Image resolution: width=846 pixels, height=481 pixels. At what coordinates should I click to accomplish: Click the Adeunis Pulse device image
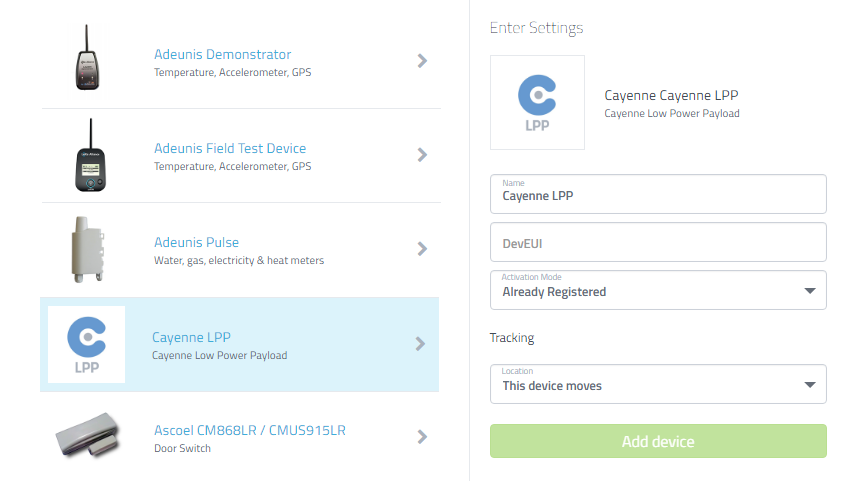pos(87,249)
